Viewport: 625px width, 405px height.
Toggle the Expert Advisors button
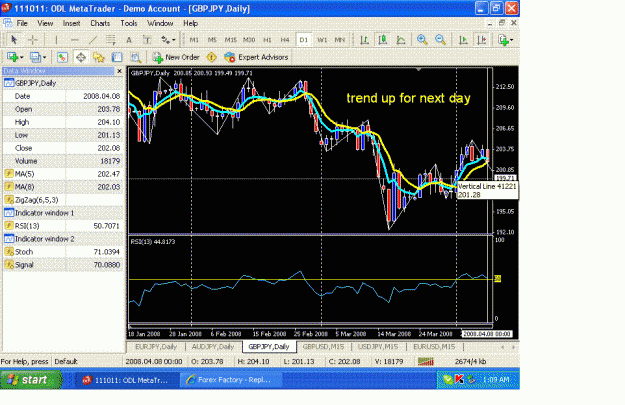pyautogui.click(x=256, y=57)
